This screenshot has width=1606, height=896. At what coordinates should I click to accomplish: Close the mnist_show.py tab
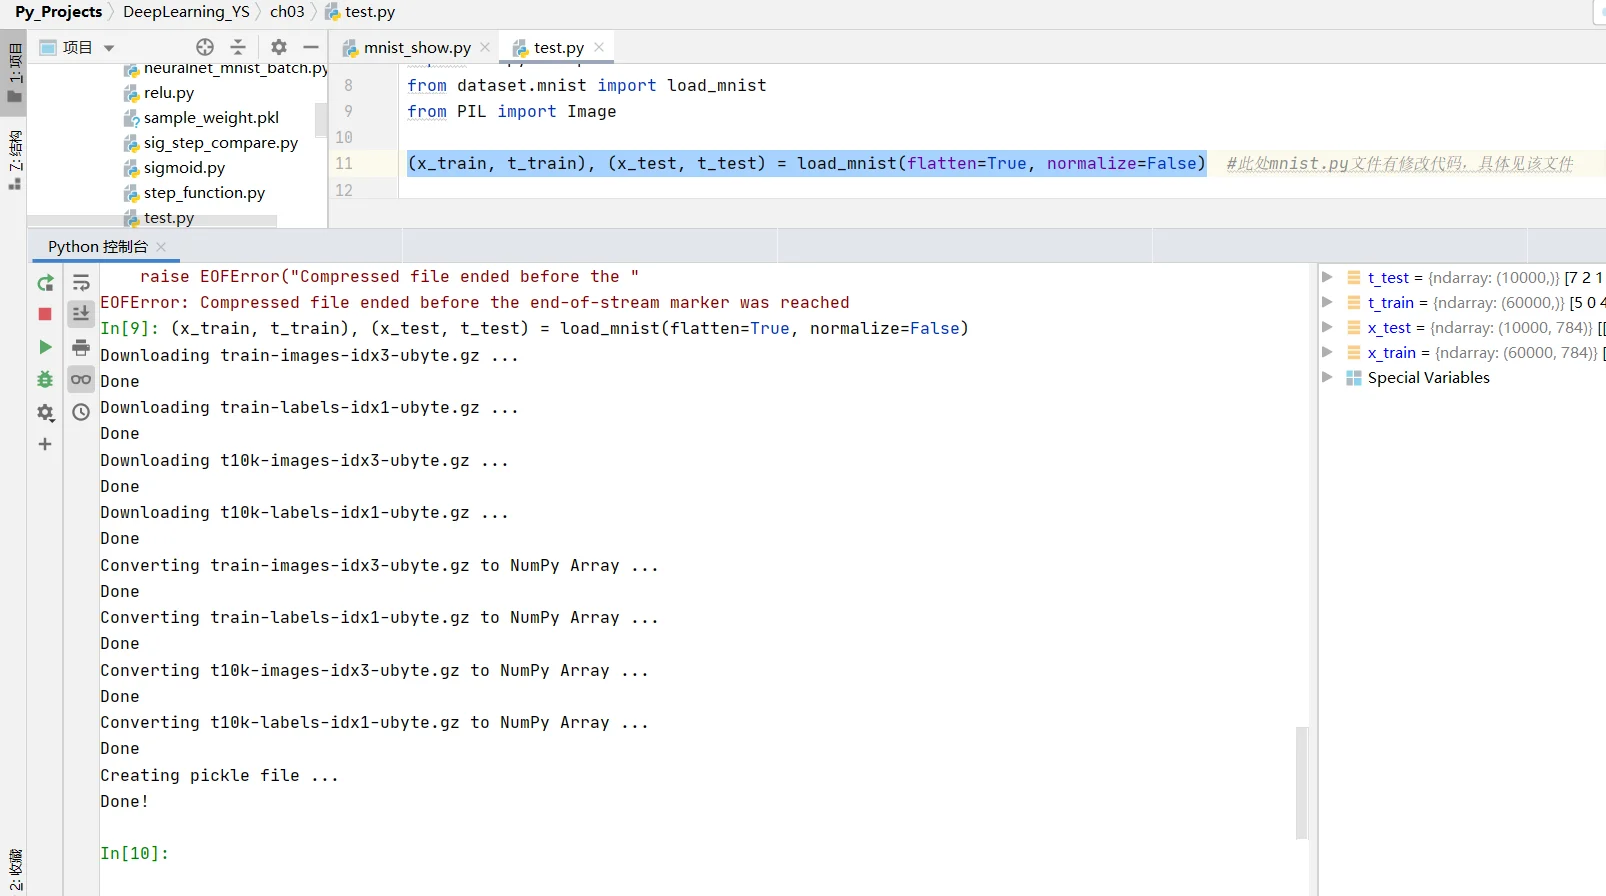click(485, 47)
